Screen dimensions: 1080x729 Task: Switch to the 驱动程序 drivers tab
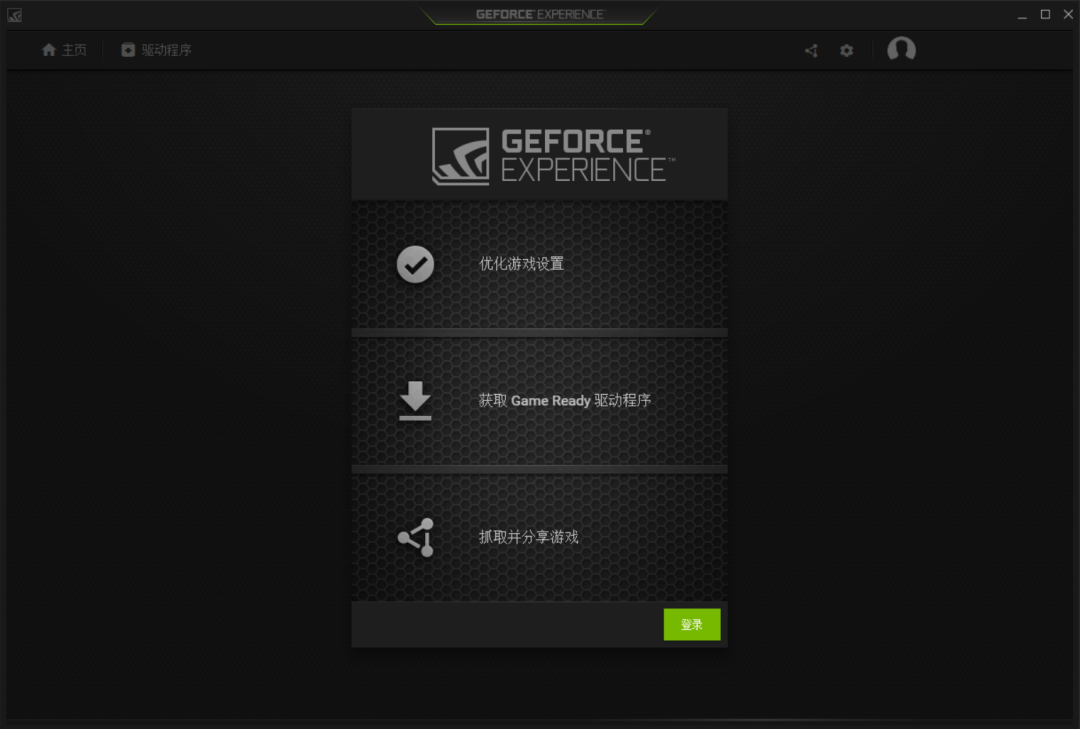[156, 50]
